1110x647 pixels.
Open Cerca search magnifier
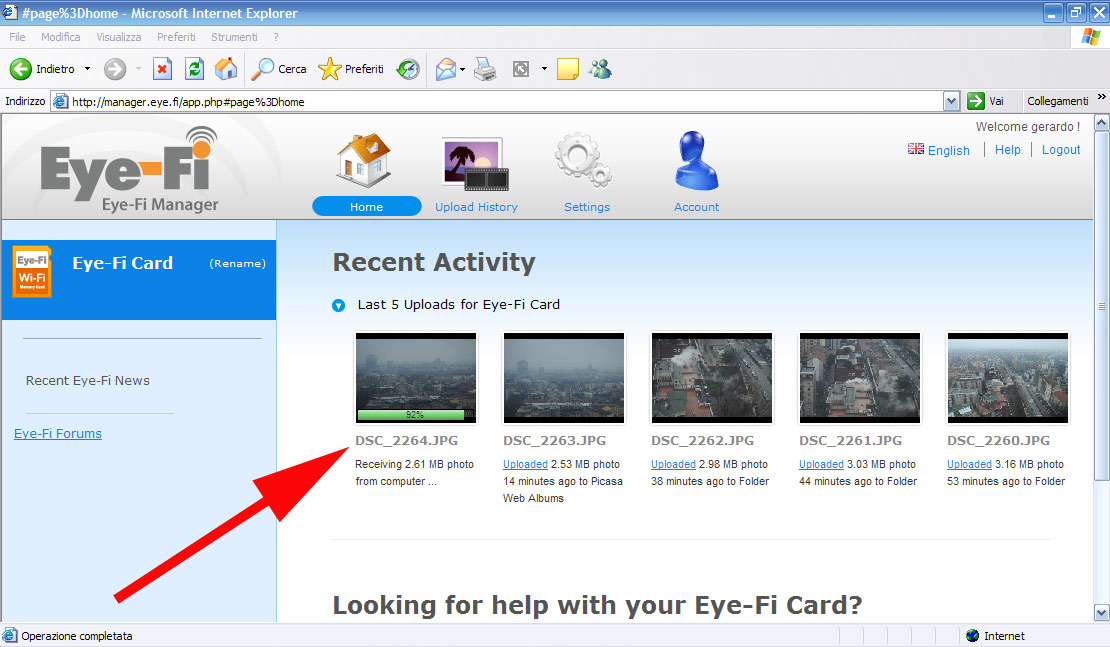coord(280,69)
